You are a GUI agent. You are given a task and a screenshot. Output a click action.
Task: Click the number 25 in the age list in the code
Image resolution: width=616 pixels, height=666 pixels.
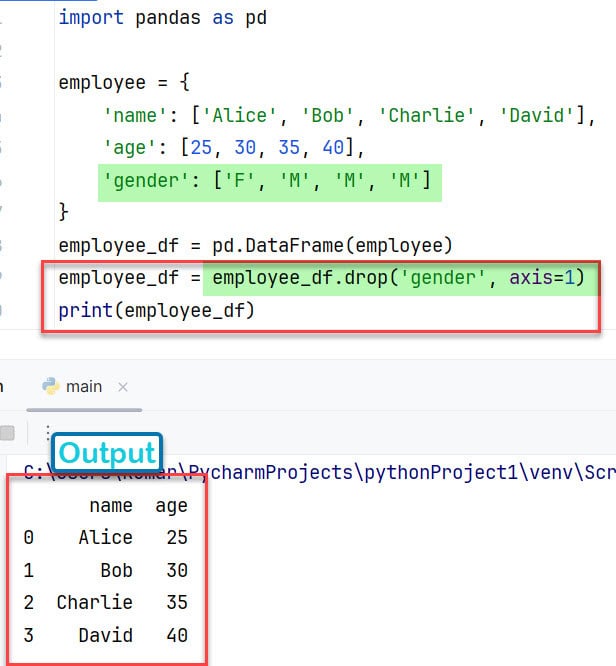[x=201, y=148]
